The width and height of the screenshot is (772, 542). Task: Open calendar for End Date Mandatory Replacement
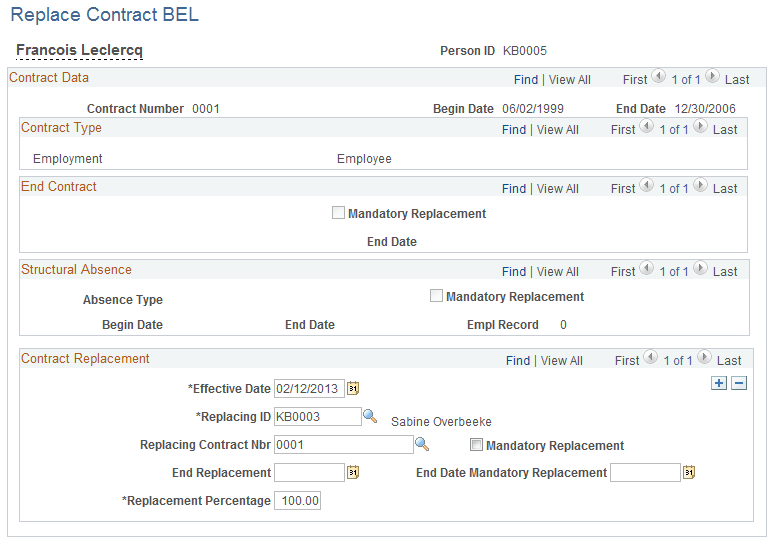tap(689, 473)
